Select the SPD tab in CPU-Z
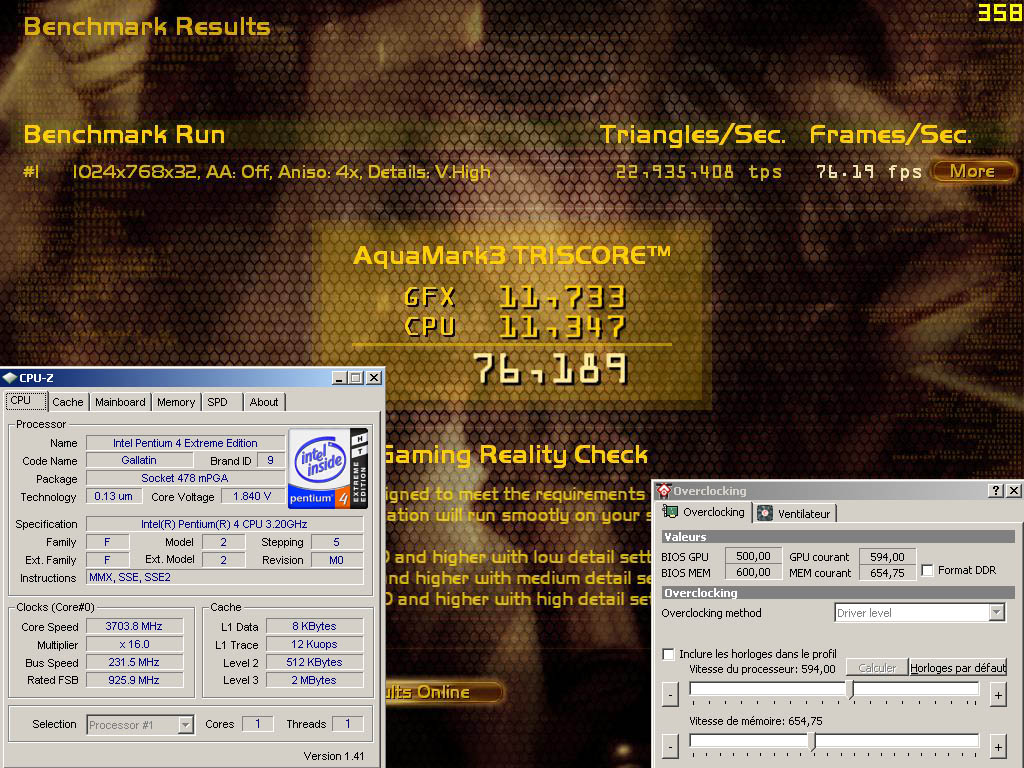 click(217, 402)
